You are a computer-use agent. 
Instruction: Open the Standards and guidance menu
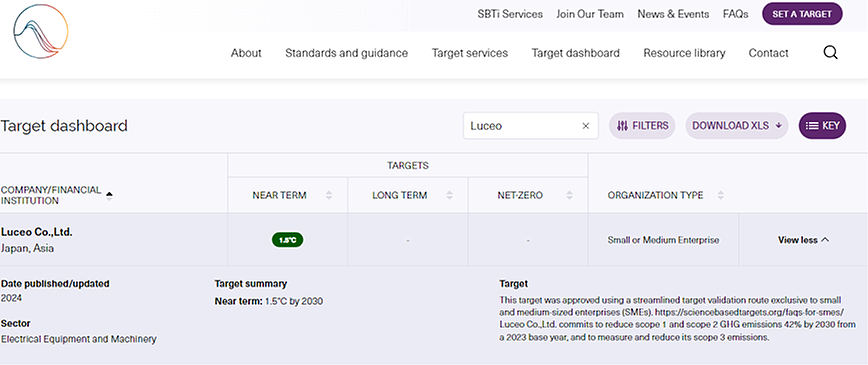coord(347,53)
